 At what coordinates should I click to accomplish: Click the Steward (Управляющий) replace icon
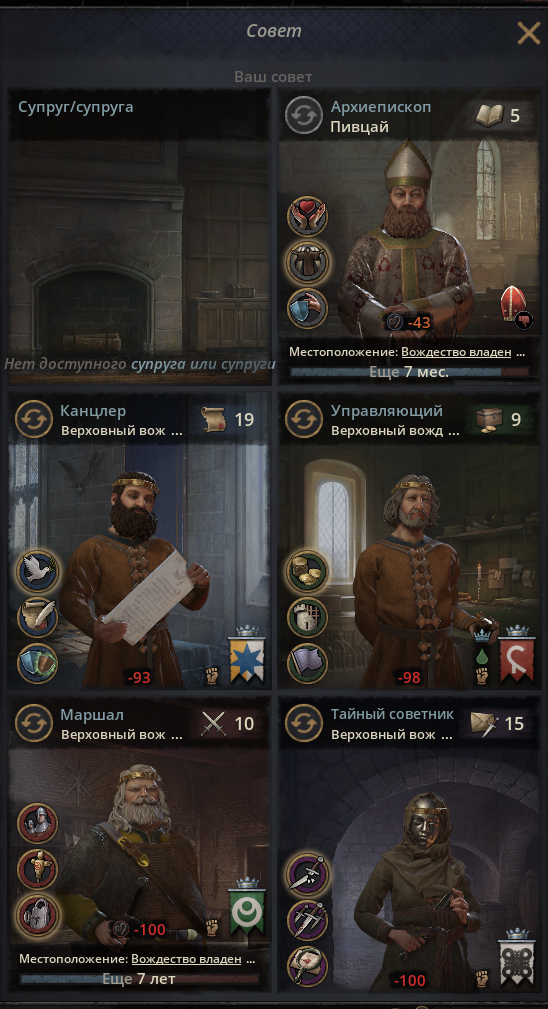(304, 419)
